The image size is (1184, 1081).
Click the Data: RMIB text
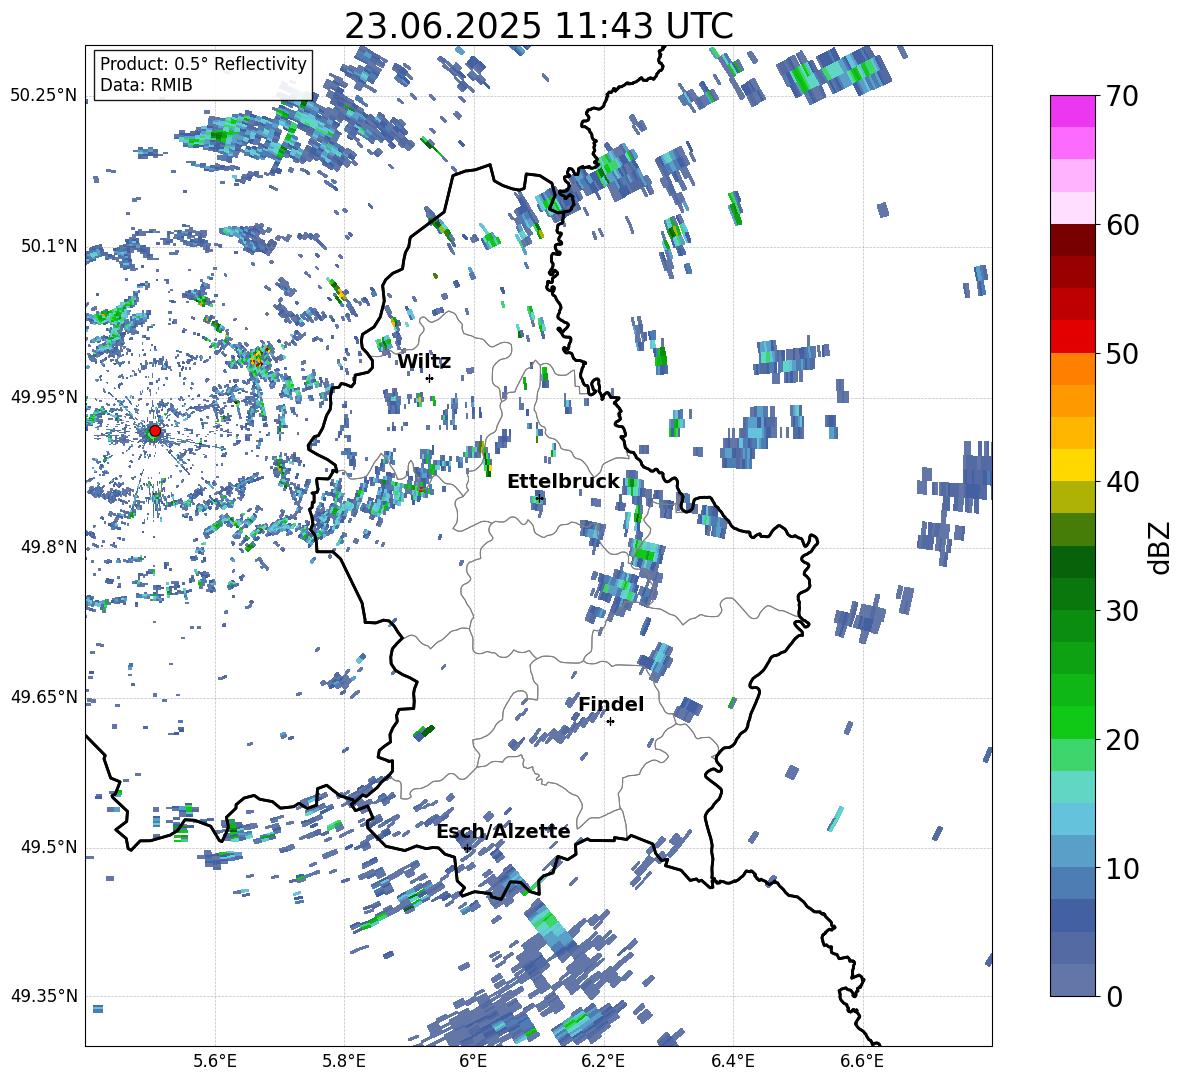146,85
